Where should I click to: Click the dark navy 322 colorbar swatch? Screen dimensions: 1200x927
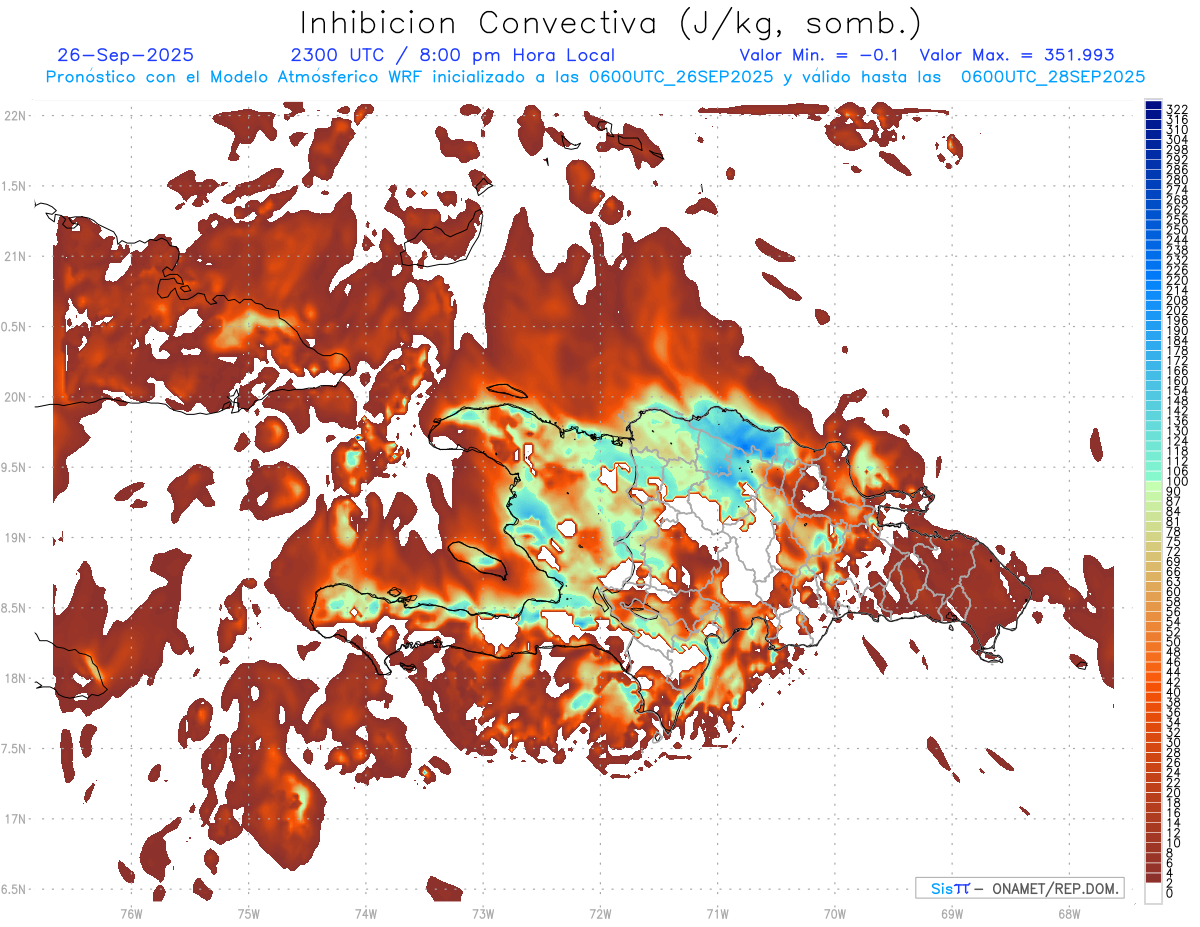(1153, 106)
